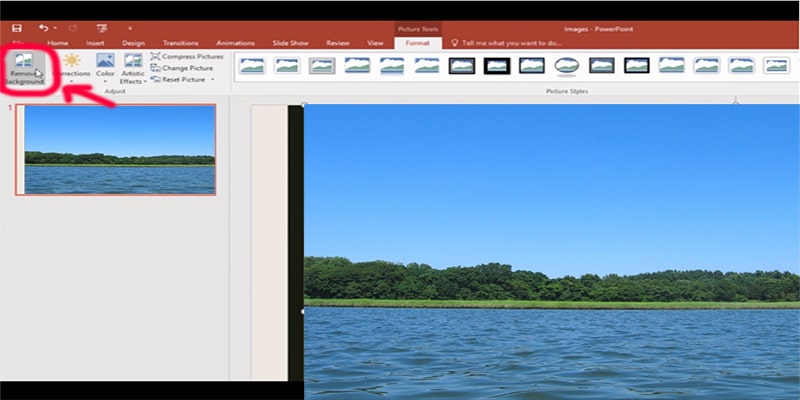Click the greyed Redo icon
The width and height of the screenshot is (800, 400).
coord(72,29)
